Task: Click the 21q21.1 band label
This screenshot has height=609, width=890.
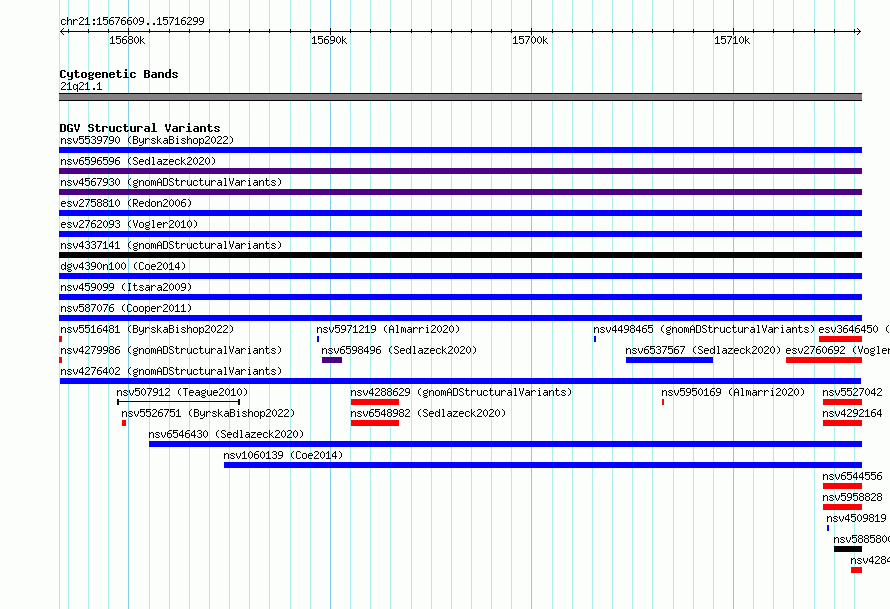Action: point(81,86)
